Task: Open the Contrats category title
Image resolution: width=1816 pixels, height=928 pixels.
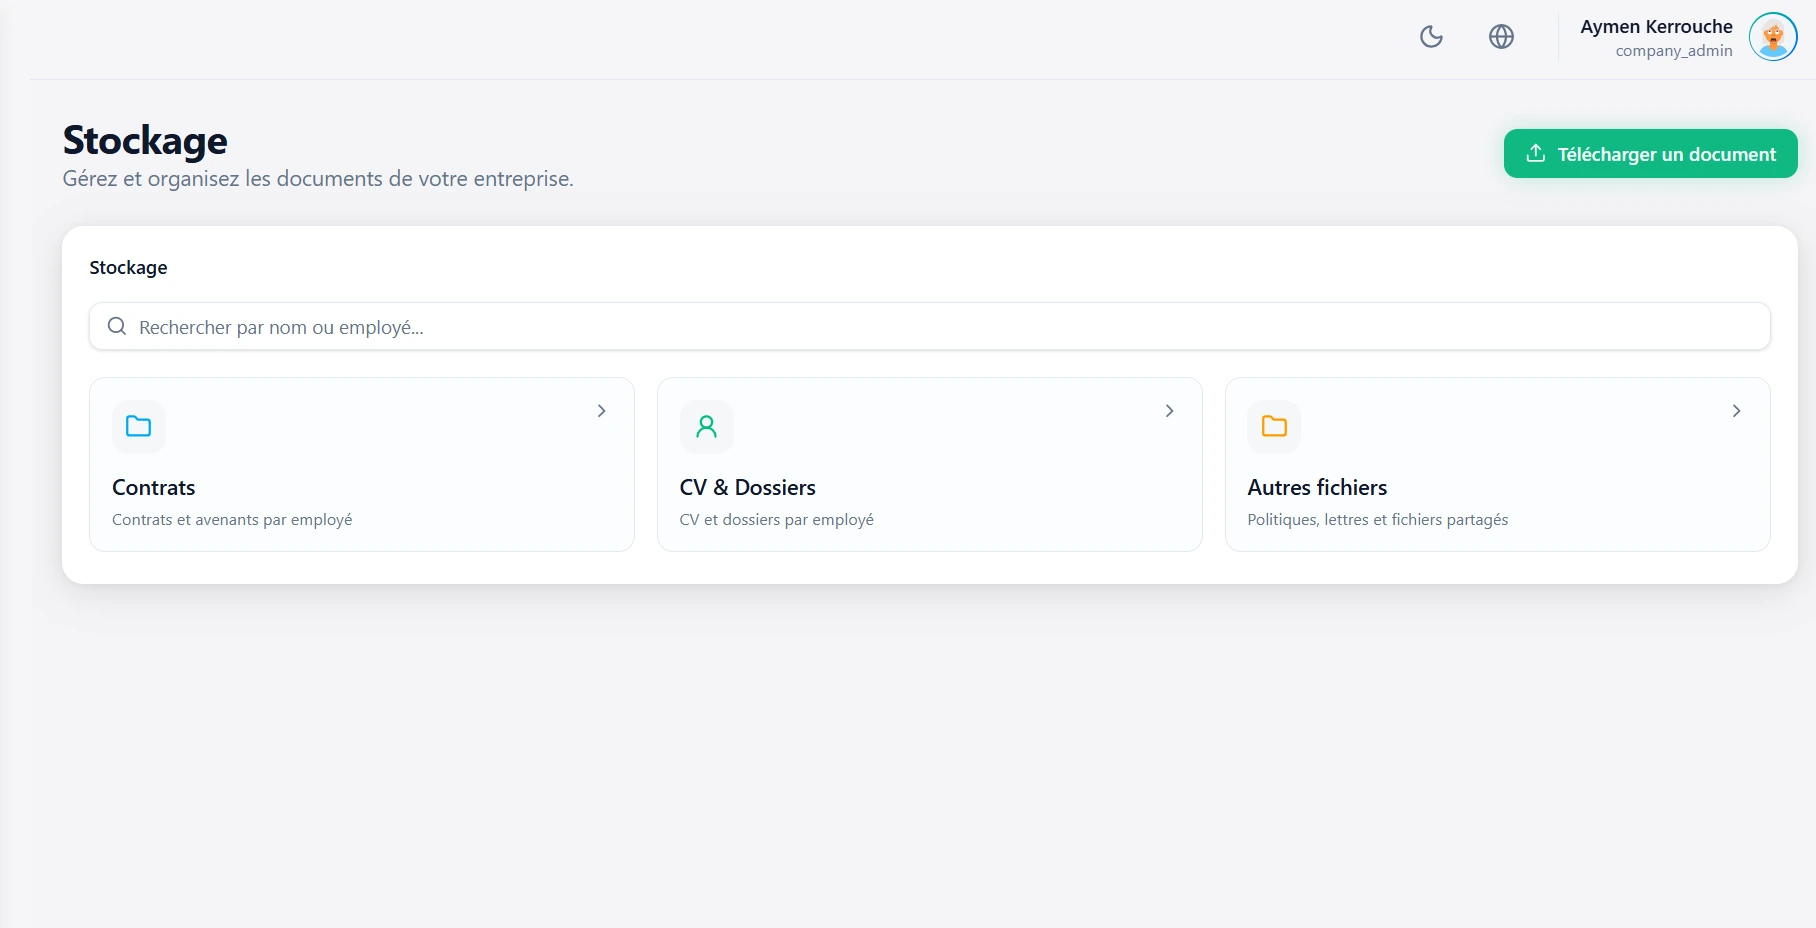Action: (154, 488)
